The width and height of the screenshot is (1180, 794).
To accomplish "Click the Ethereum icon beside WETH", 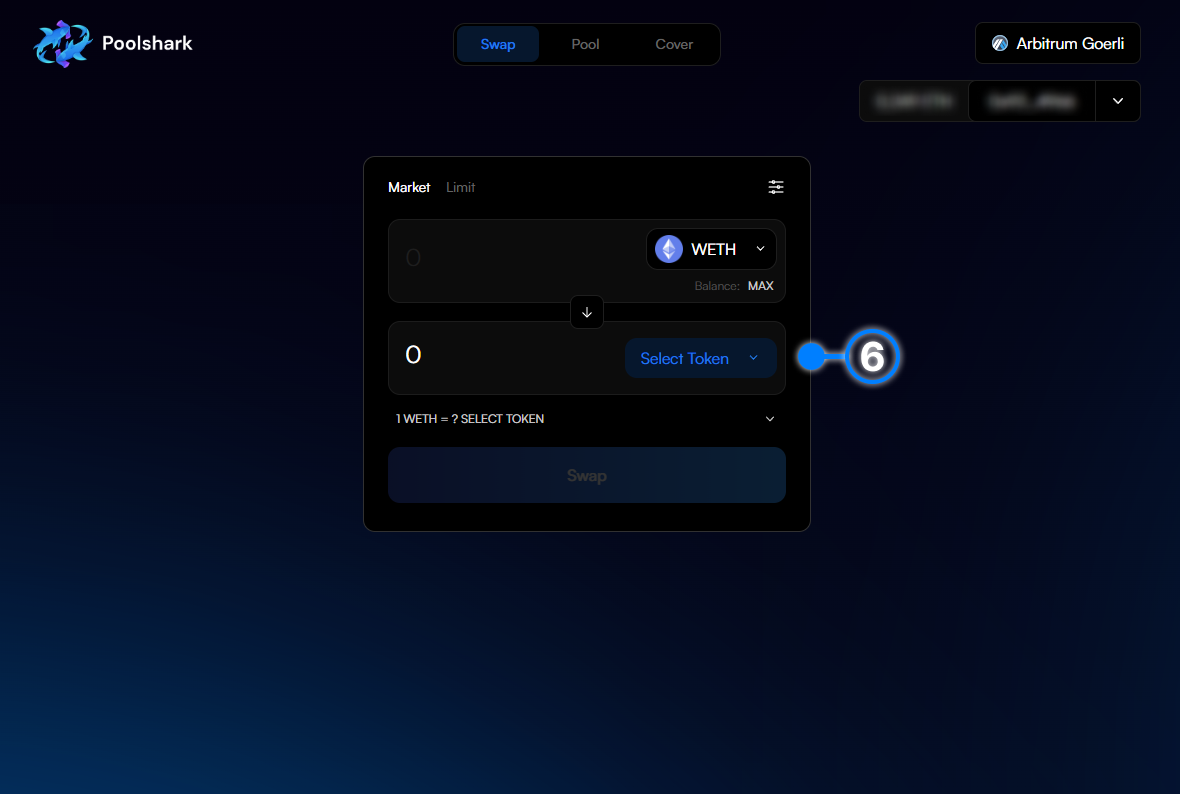I will tap(669, 249).
